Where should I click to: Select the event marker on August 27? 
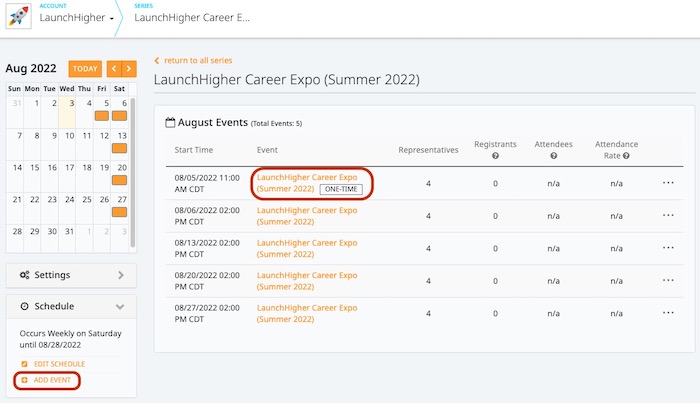point(119,212)
